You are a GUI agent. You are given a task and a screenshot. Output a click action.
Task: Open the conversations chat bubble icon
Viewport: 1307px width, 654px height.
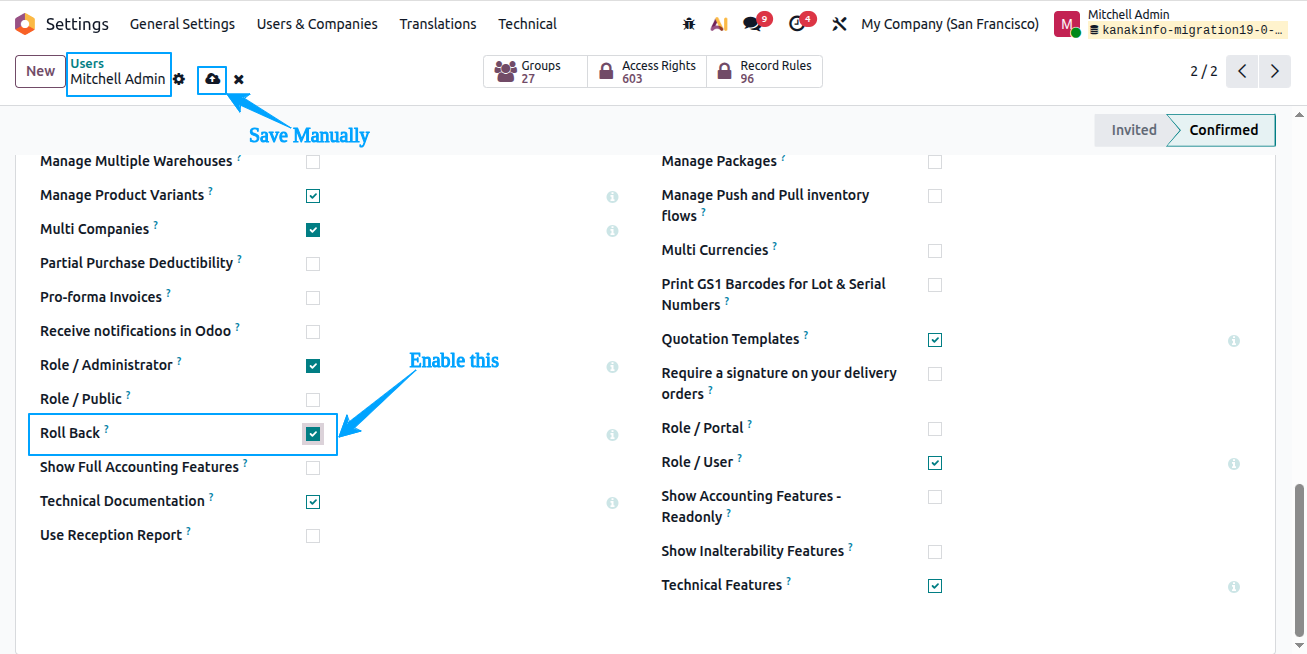pyautogui.click(x=753, y=24)
